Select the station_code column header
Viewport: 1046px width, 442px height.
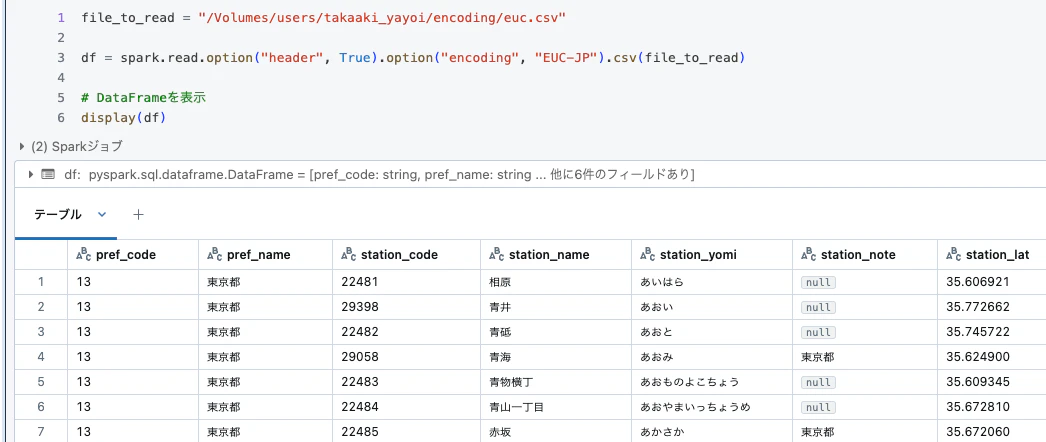tap(406, 255)
